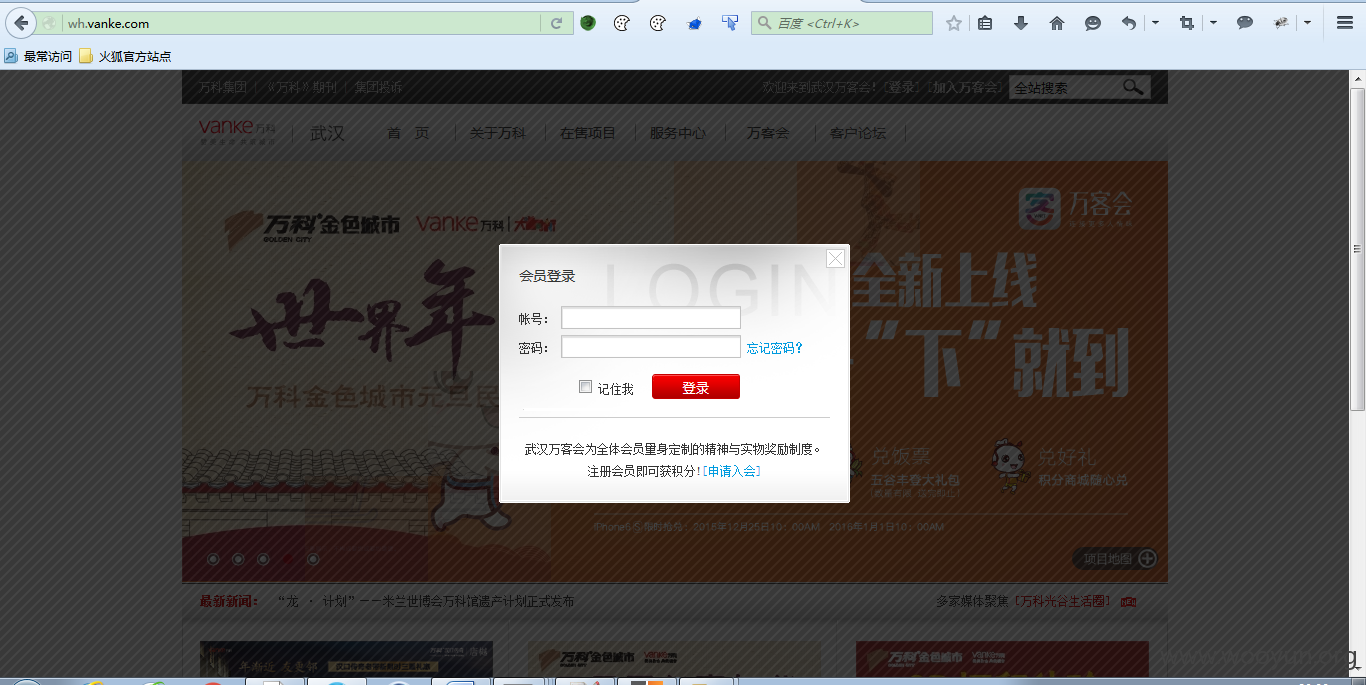Open the 客户论坛 navigation item
Screen dimensions: 1366x685
[858, 132]
